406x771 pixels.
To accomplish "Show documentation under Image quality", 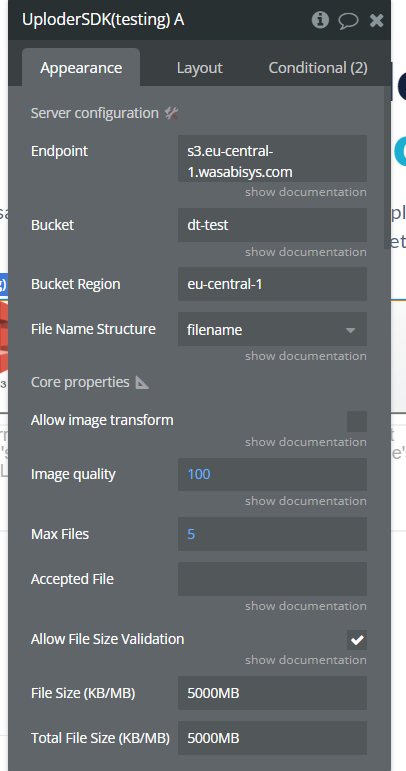I will click(x=306, y=501).
